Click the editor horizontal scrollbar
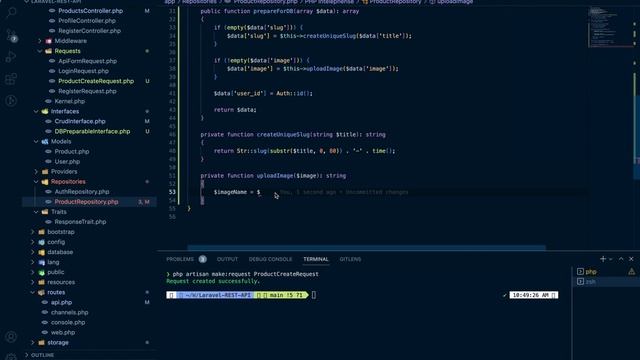The image size is (640, 360). [x=367, y=247]
